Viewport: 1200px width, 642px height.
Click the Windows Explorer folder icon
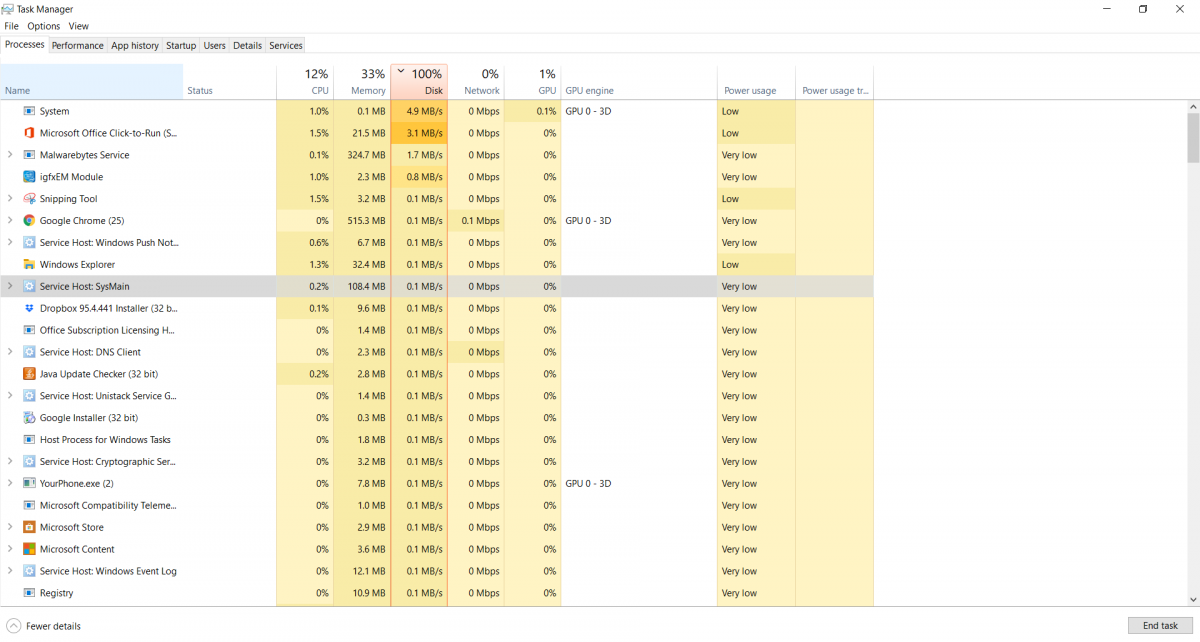click(x=29, y=265)
